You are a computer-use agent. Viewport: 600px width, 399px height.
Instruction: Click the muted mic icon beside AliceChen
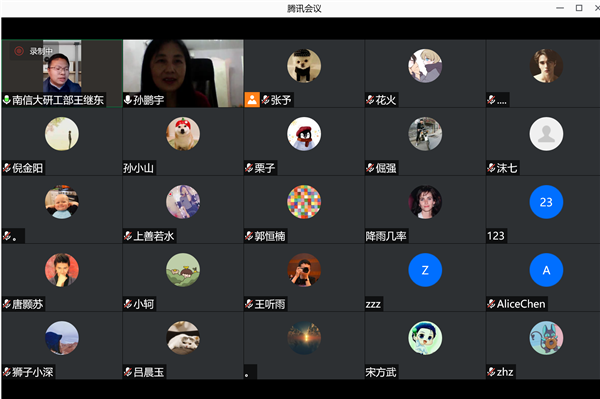pyautogui.click(x=491, y=304)
